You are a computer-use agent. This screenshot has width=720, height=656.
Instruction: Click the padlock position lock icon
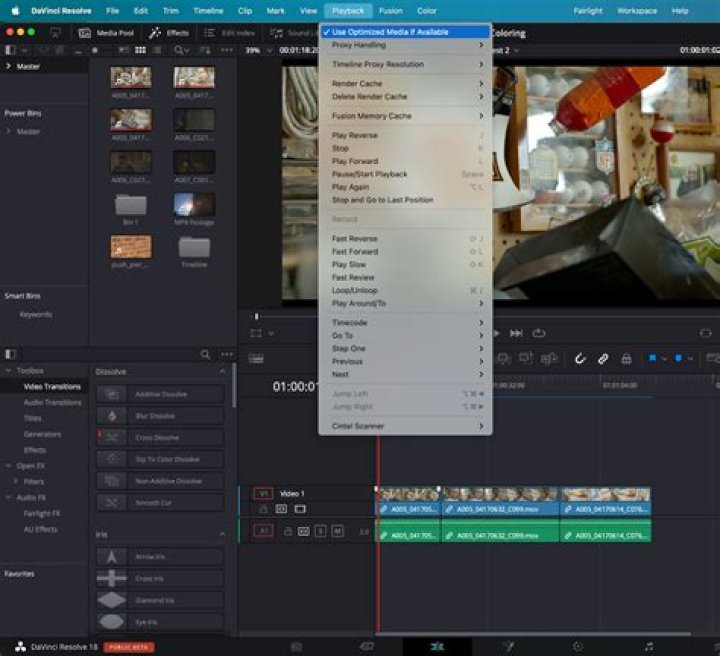[626, 358]
